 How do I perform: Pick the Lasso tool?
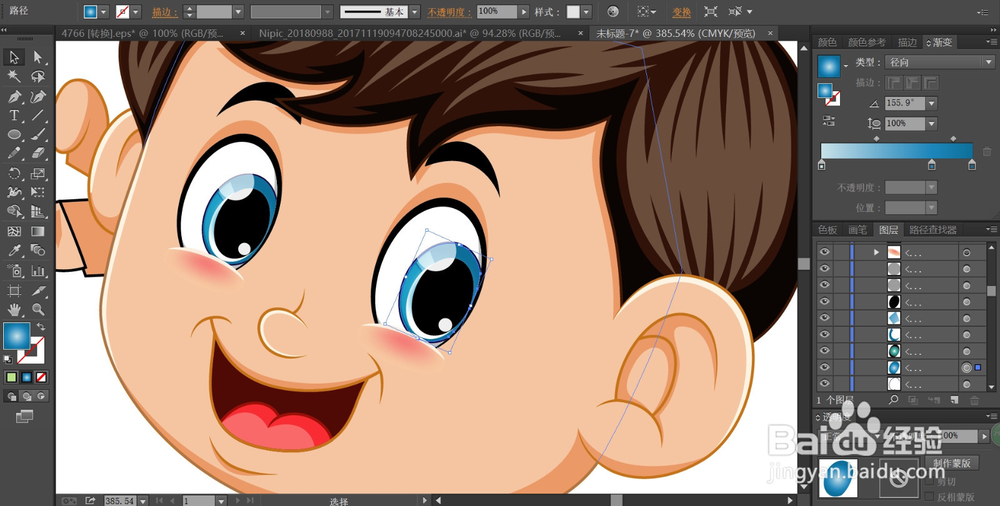tap(38, 77)
